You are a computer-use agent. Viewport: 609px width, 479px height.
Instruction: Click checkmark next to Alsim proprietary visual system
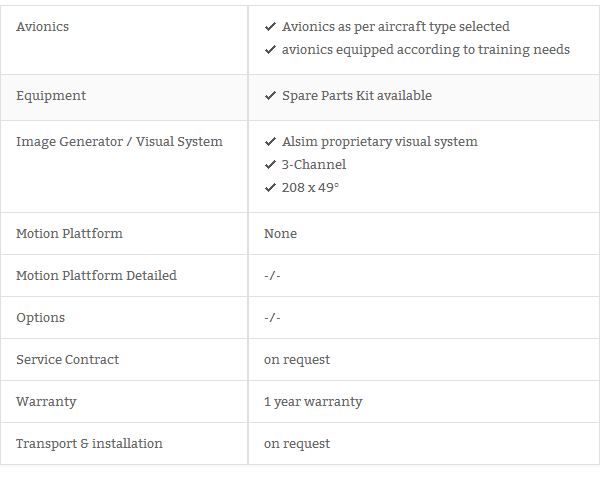(270, 142)
